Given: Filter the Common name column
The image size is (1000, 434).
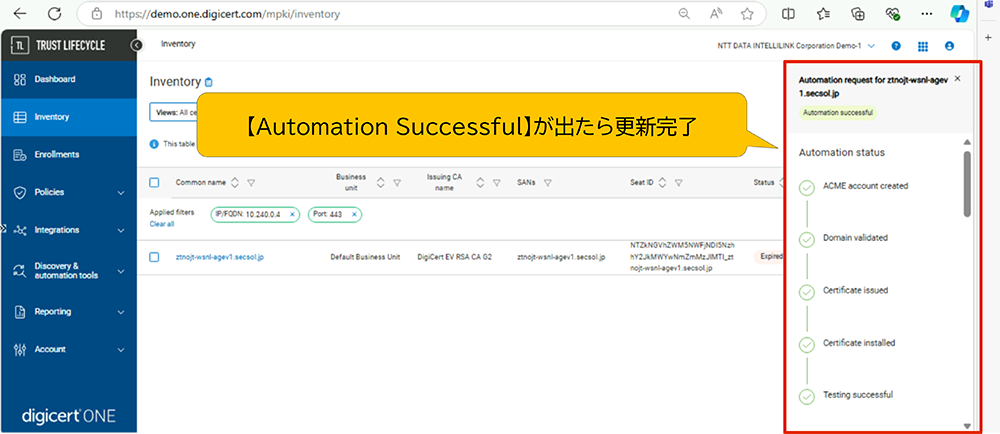Looking at the screenshot, I should (251, 183).
